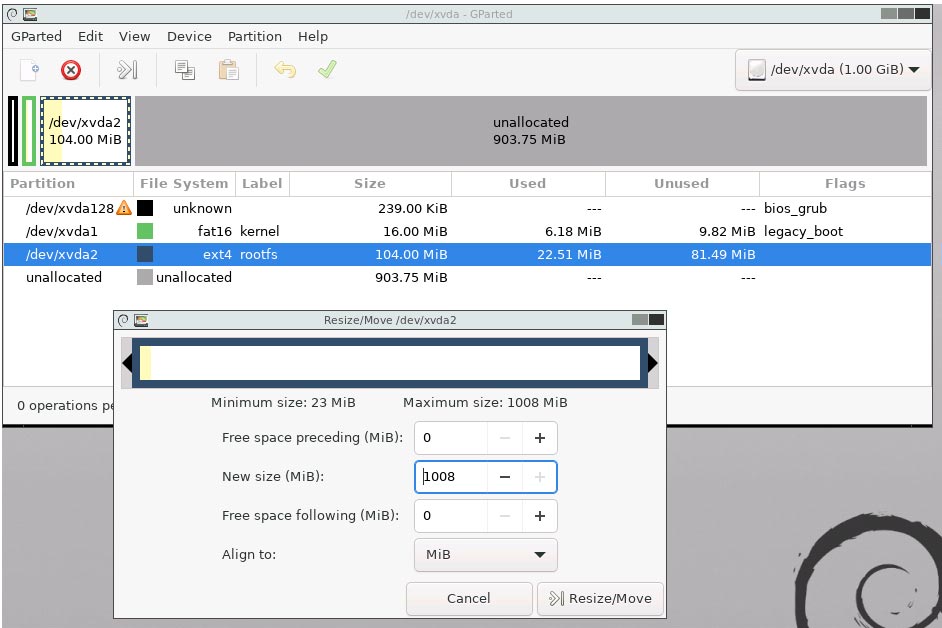Open the Device menu
The width and height of the screenshot is (942, 628).
tap(189, 36)
